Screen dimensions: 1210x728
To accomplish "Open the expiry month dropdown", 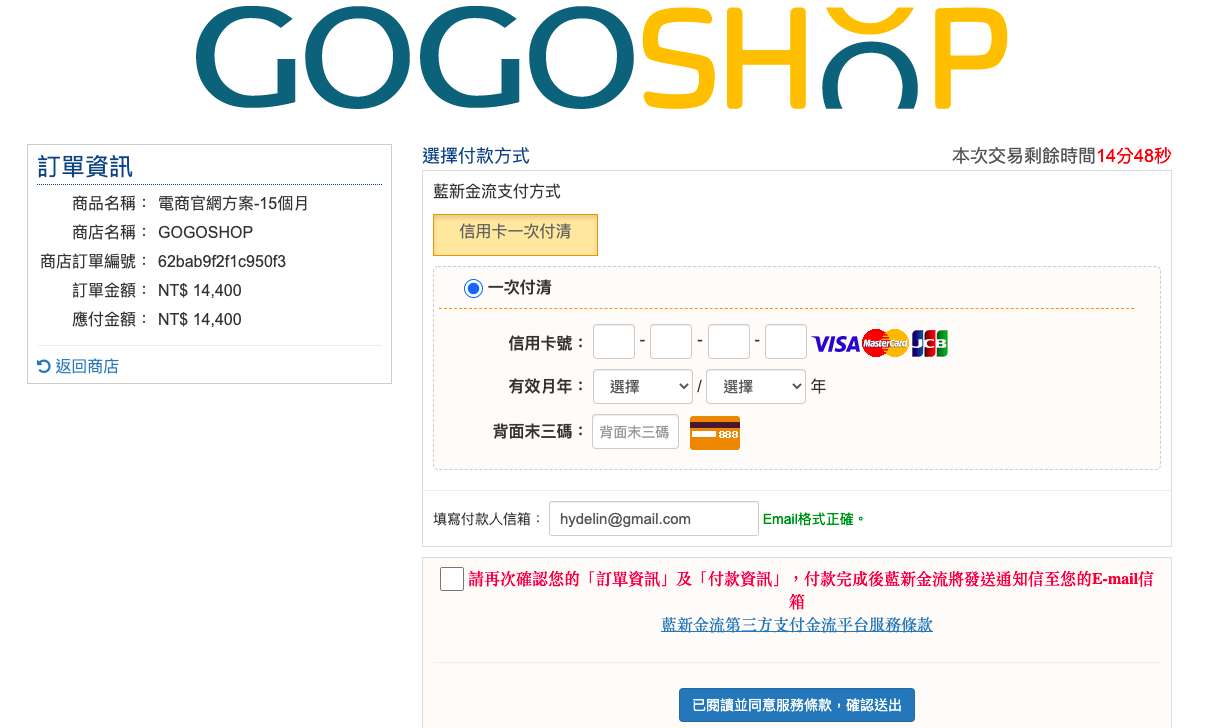I will 643,386.
